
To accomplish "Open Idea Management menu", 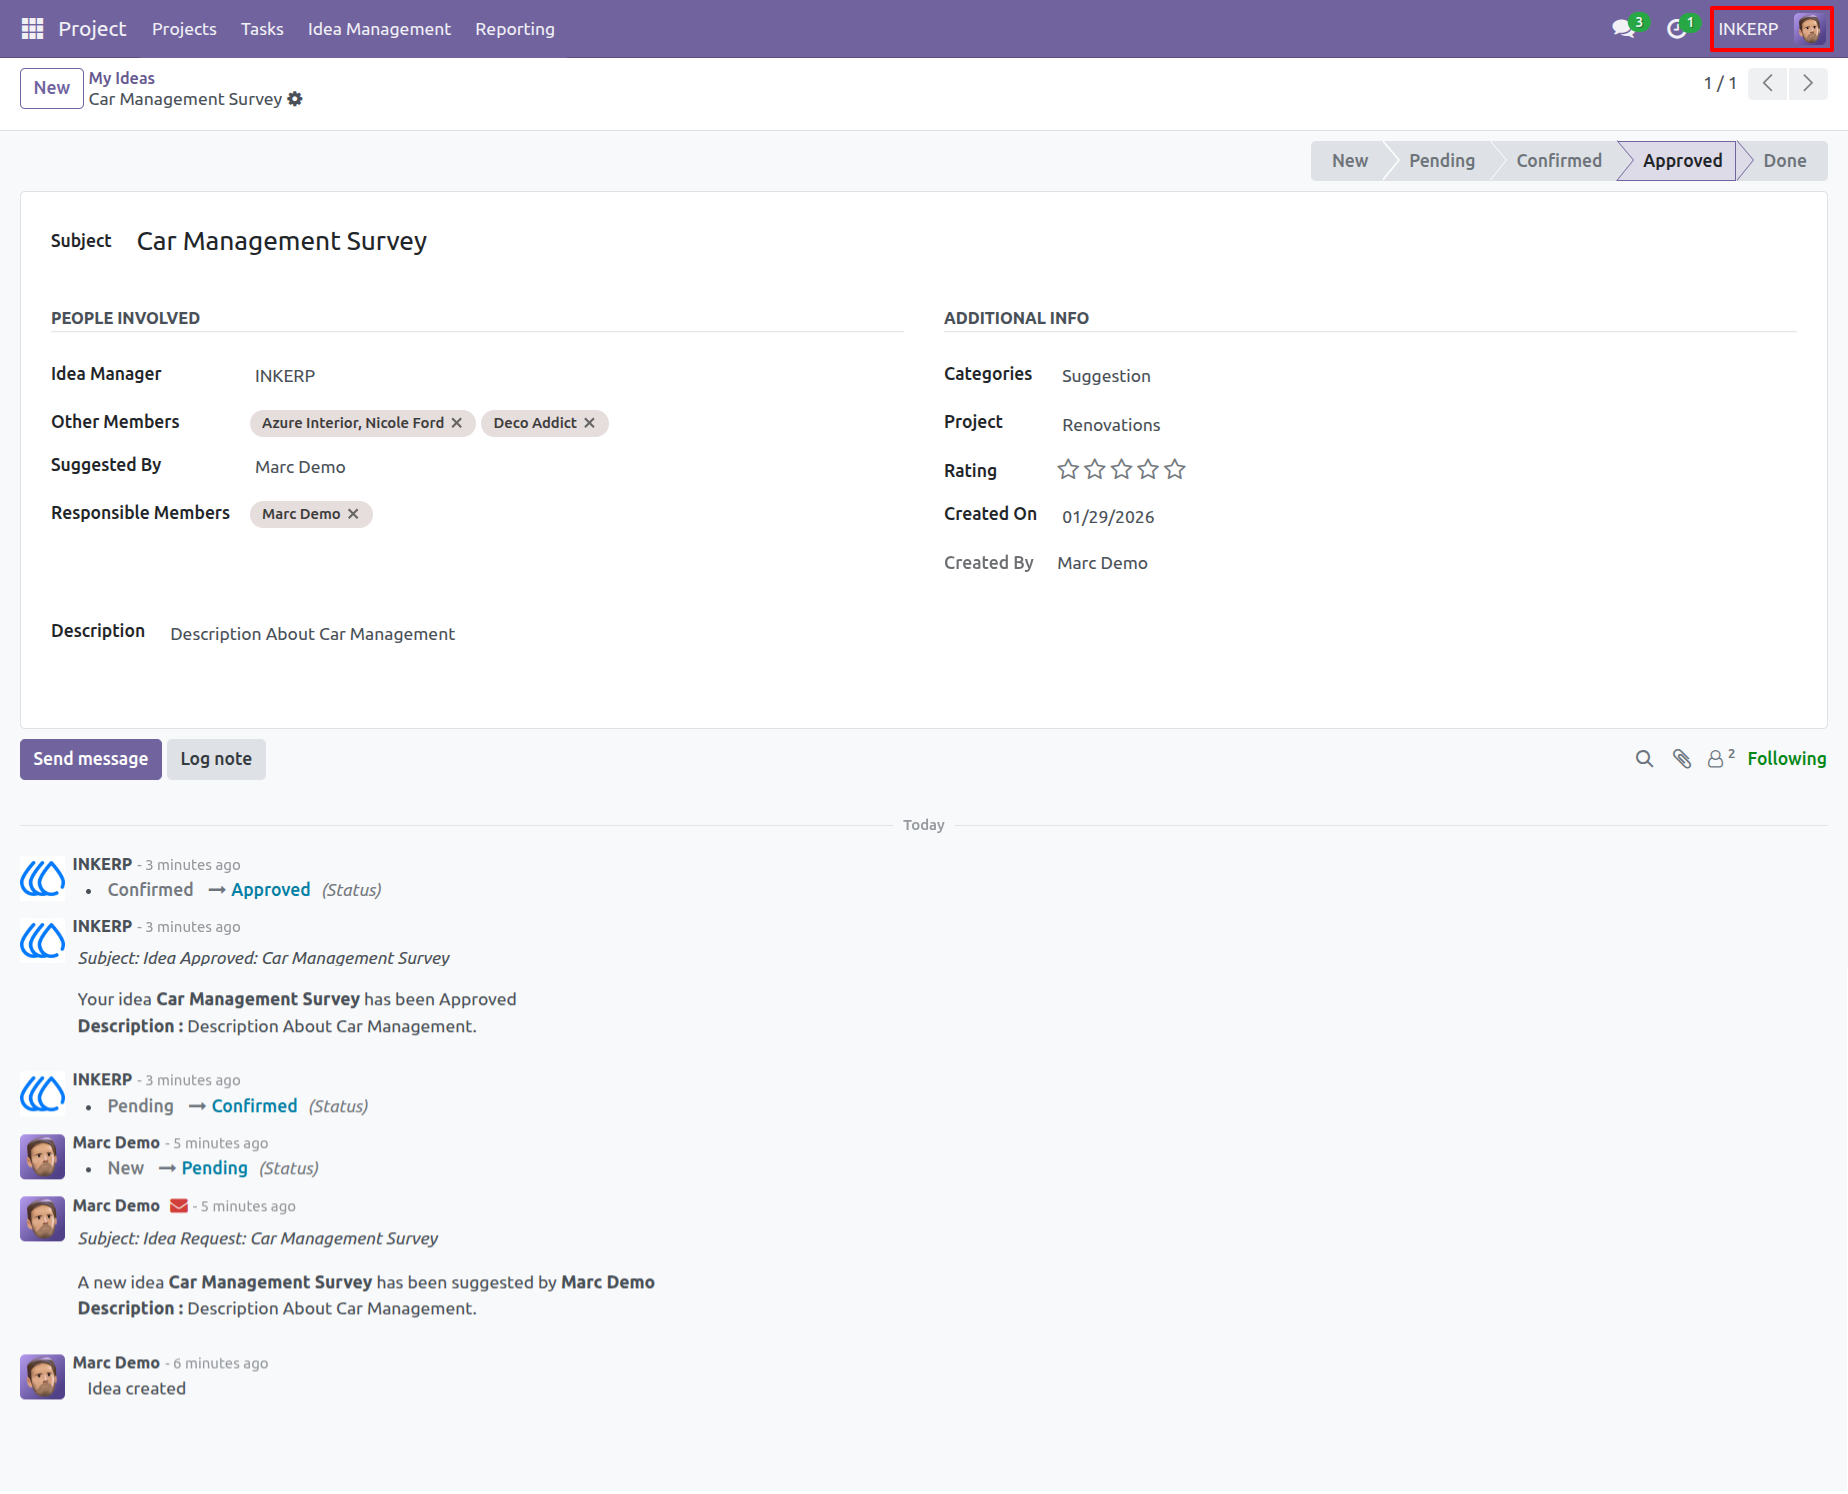I will [379, 29].
